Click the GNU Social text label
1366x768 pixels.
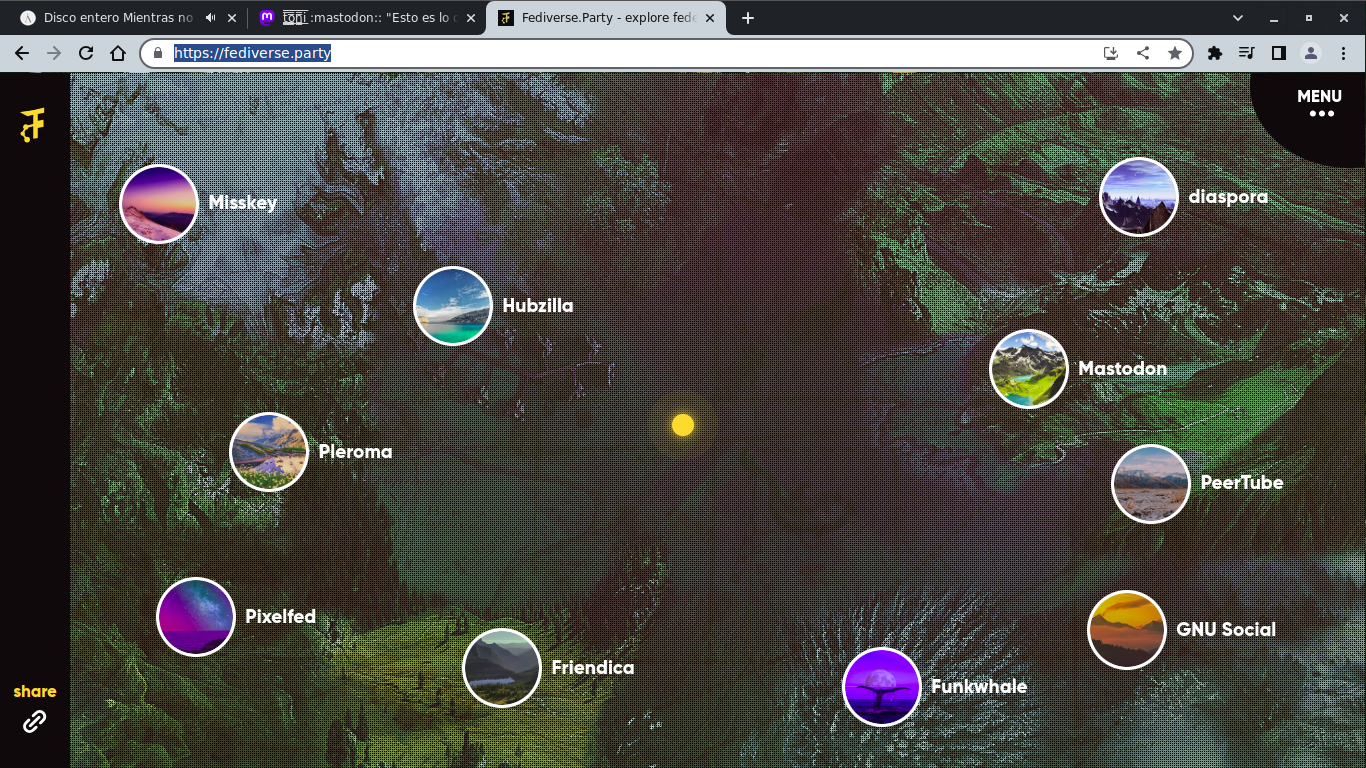1226,630
